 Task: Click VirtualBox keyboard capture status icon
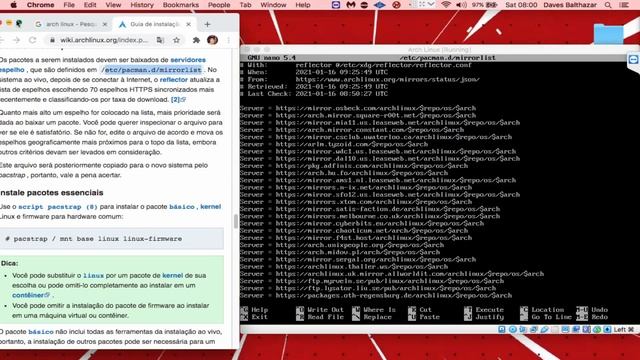point(607,329)
